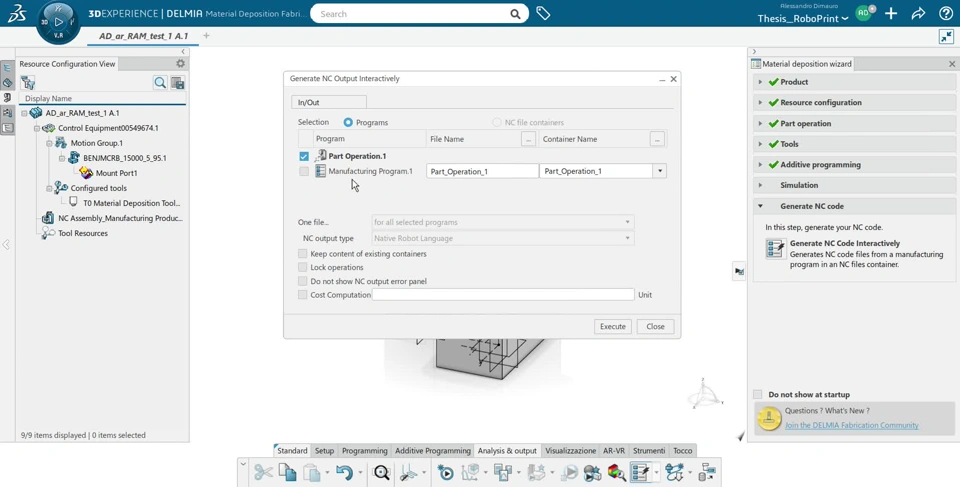Viewport: 960px width, 487px height.
Task: Click the Cost Computation input field
Action: [x=503, y=295]
